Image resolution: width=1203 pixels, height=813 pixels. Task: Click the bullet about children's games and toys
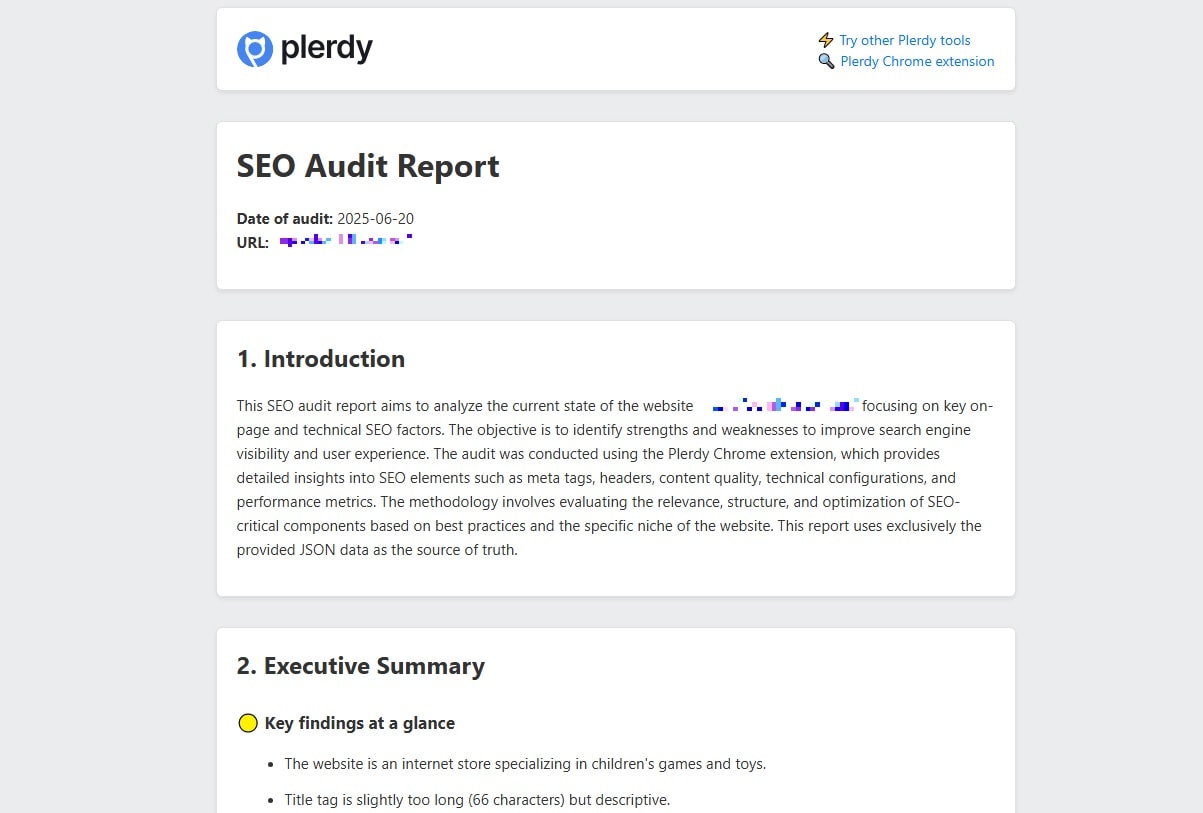(x=525, y=763)
